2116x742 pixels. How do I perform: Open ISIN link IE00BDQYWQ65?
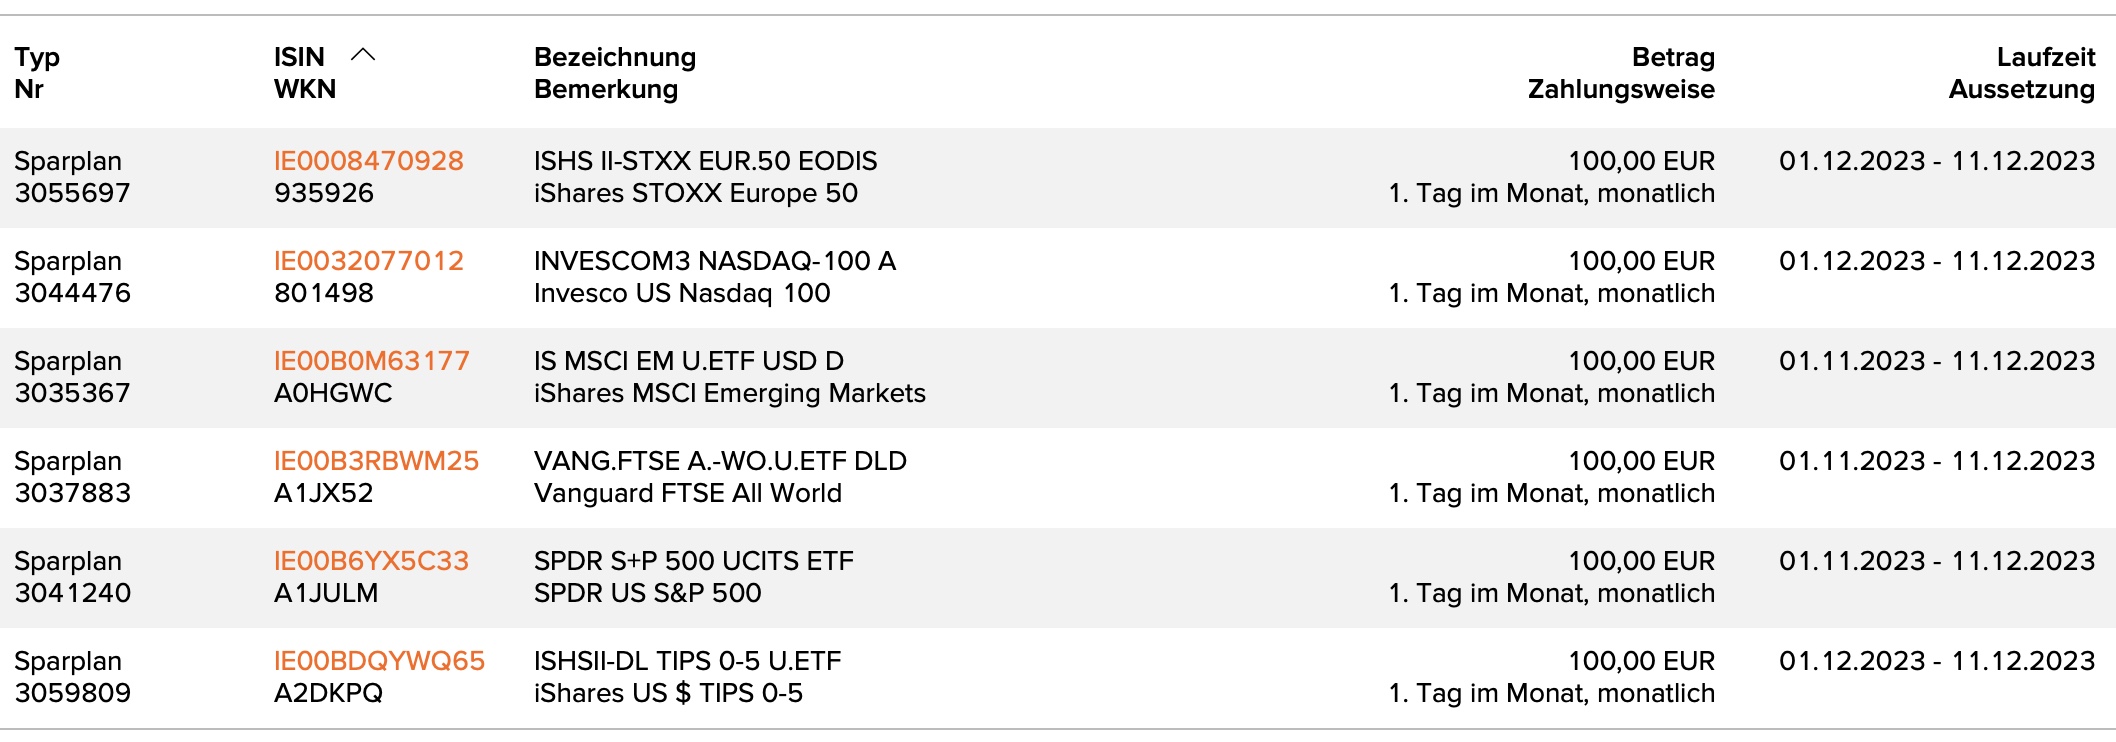coord(379,661)
